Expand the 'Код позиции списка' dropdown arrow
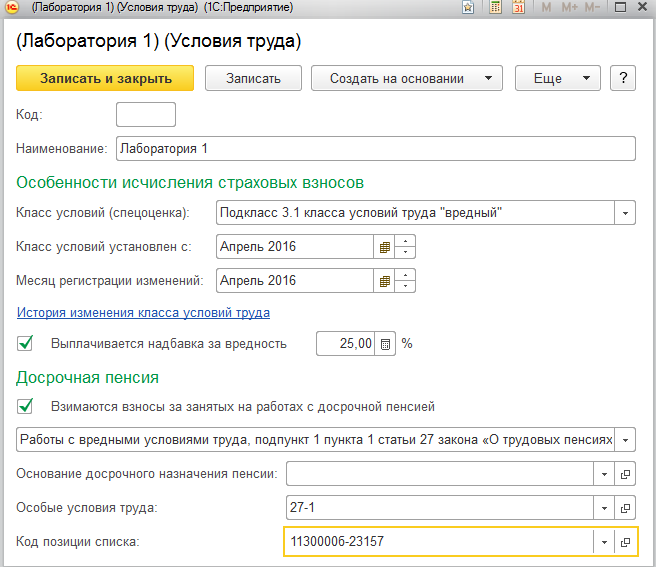 click(602, 541)
